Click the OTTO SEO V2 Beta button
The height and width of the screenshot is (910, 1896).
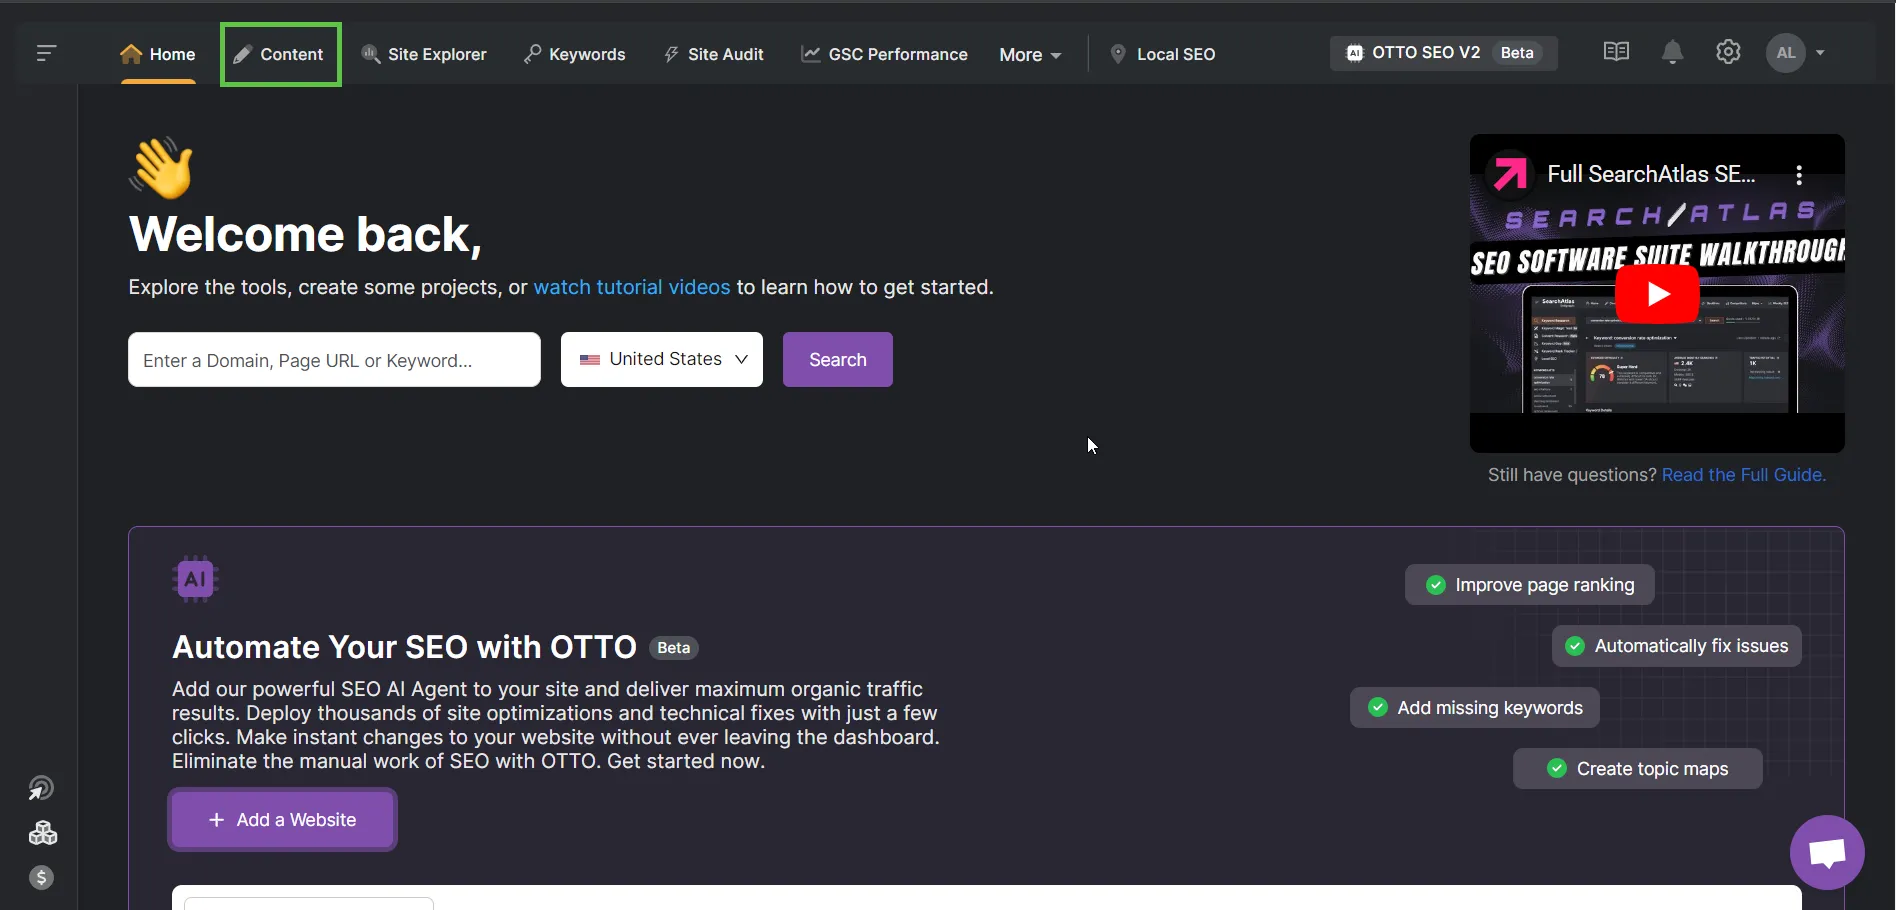tap(1443, 53)
